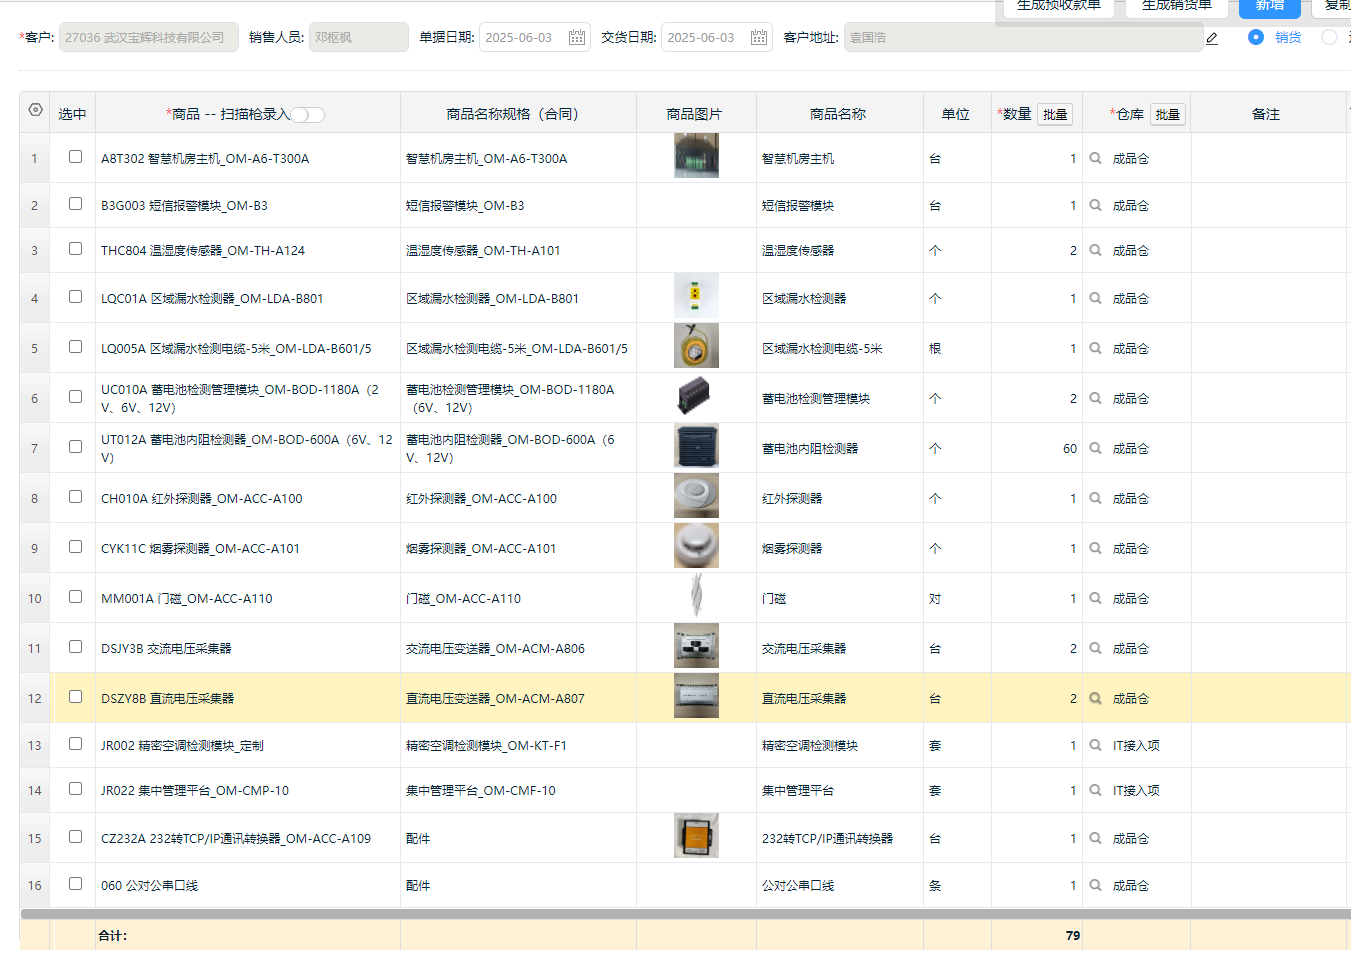This screenshot has width=1351, height=960.
Task: Click the 销售人员 field showing 邓枢枫
Action: pyautogui.click(x=359, y=37)
